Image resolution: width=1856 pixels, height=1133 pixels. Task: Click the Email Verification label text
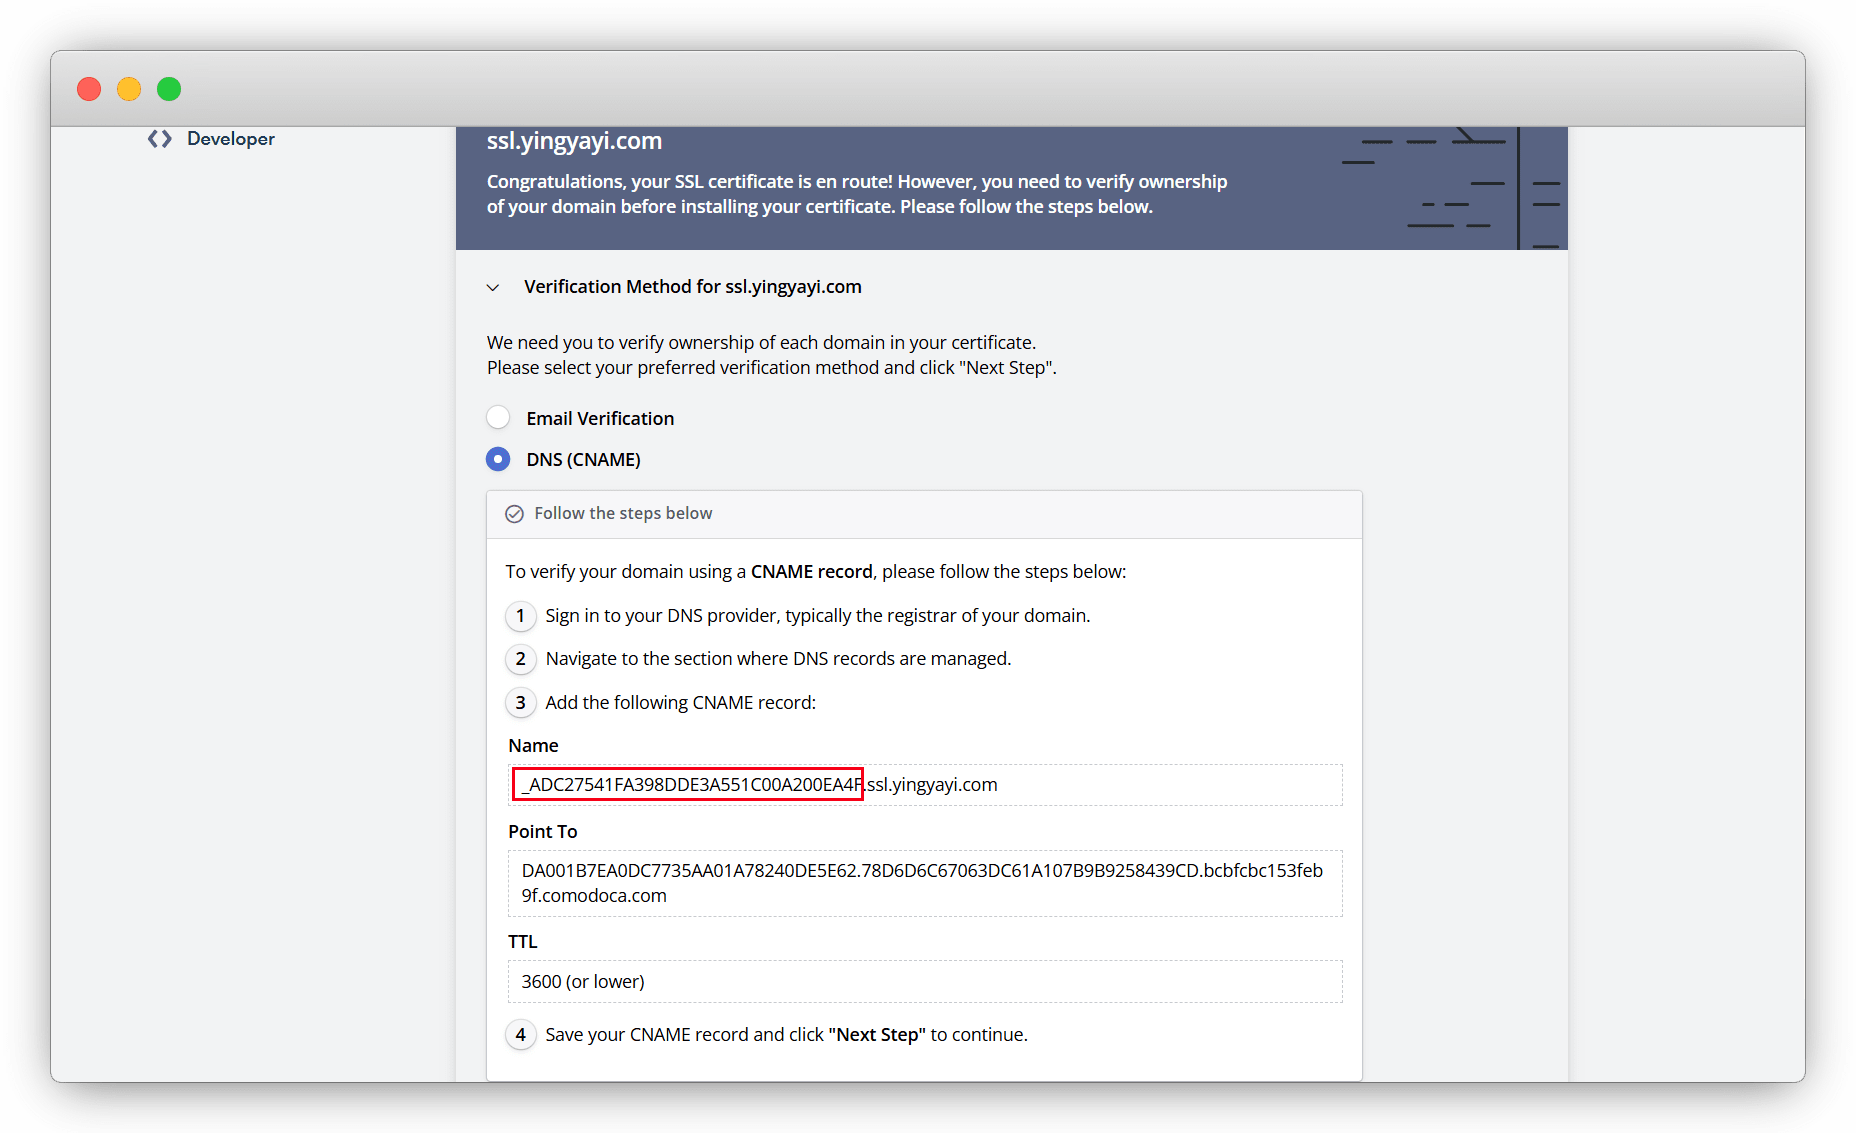point(600,419)
